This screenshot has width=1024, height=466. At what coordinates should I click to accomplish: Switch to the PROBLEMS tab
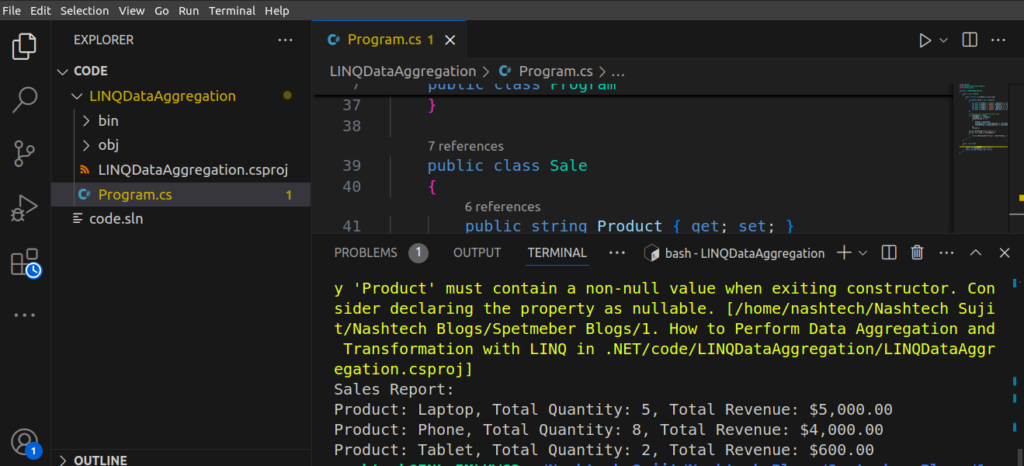tap(365, 253)
